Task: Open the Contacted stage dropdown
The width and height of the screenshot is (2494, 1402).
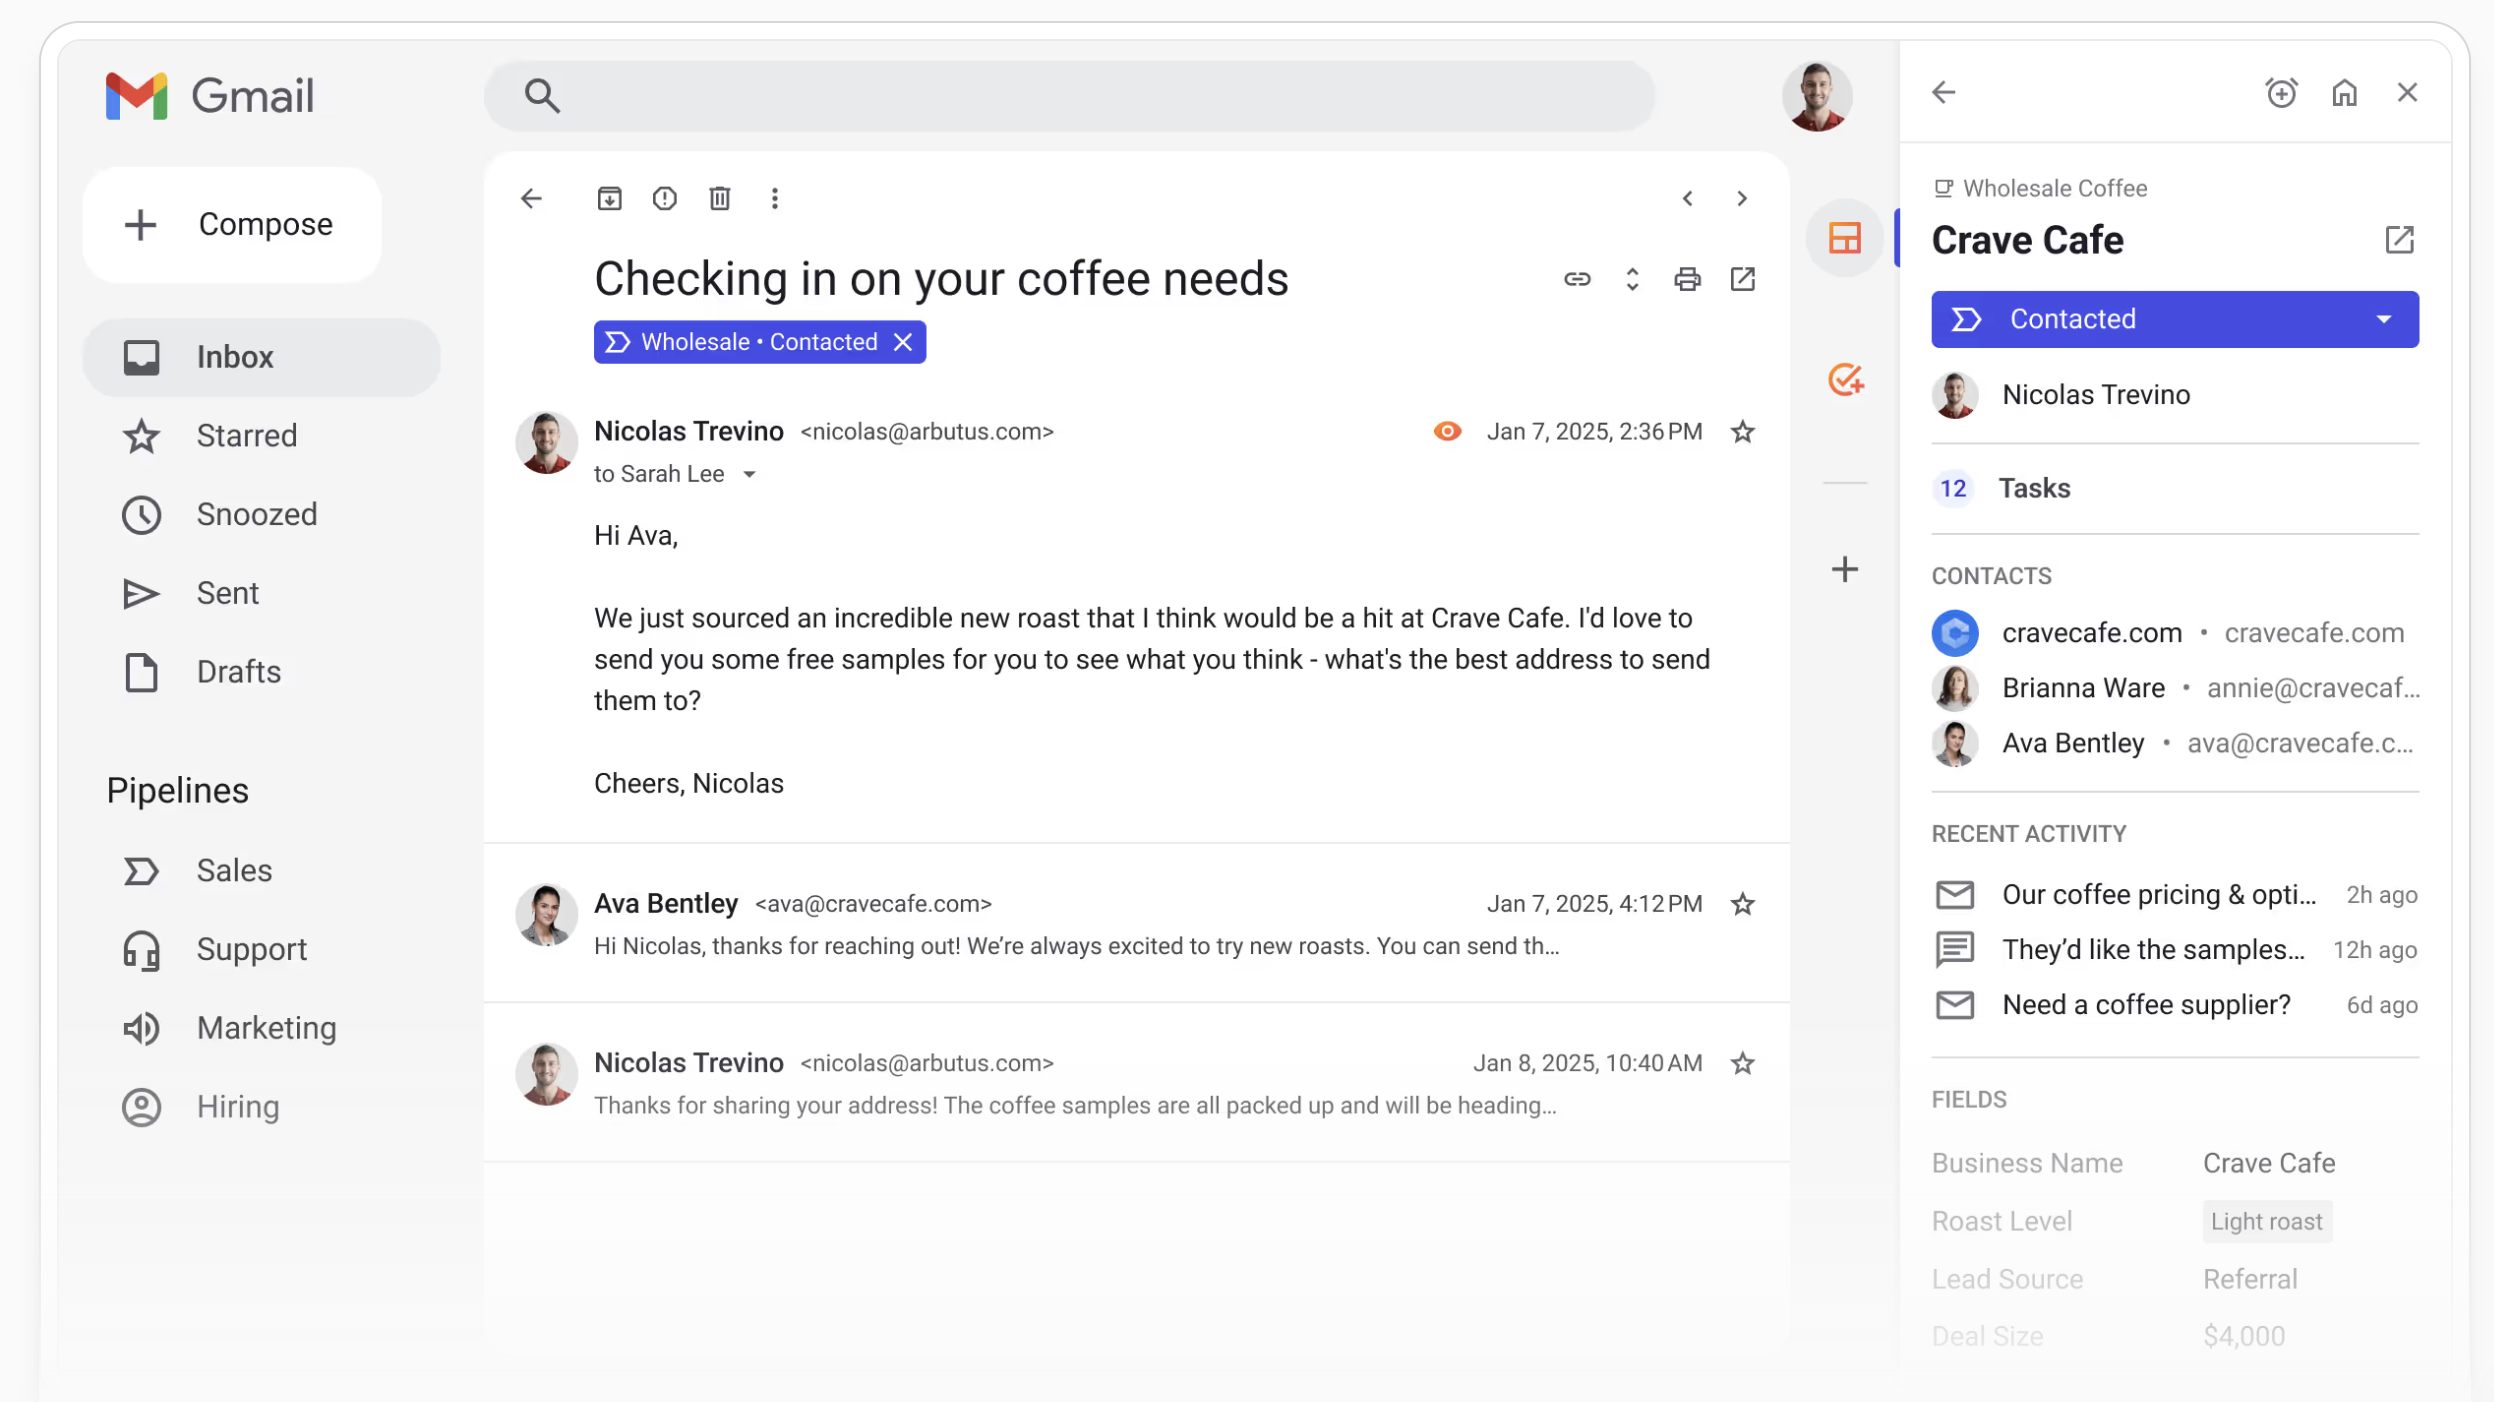Action: point(2173,319)
